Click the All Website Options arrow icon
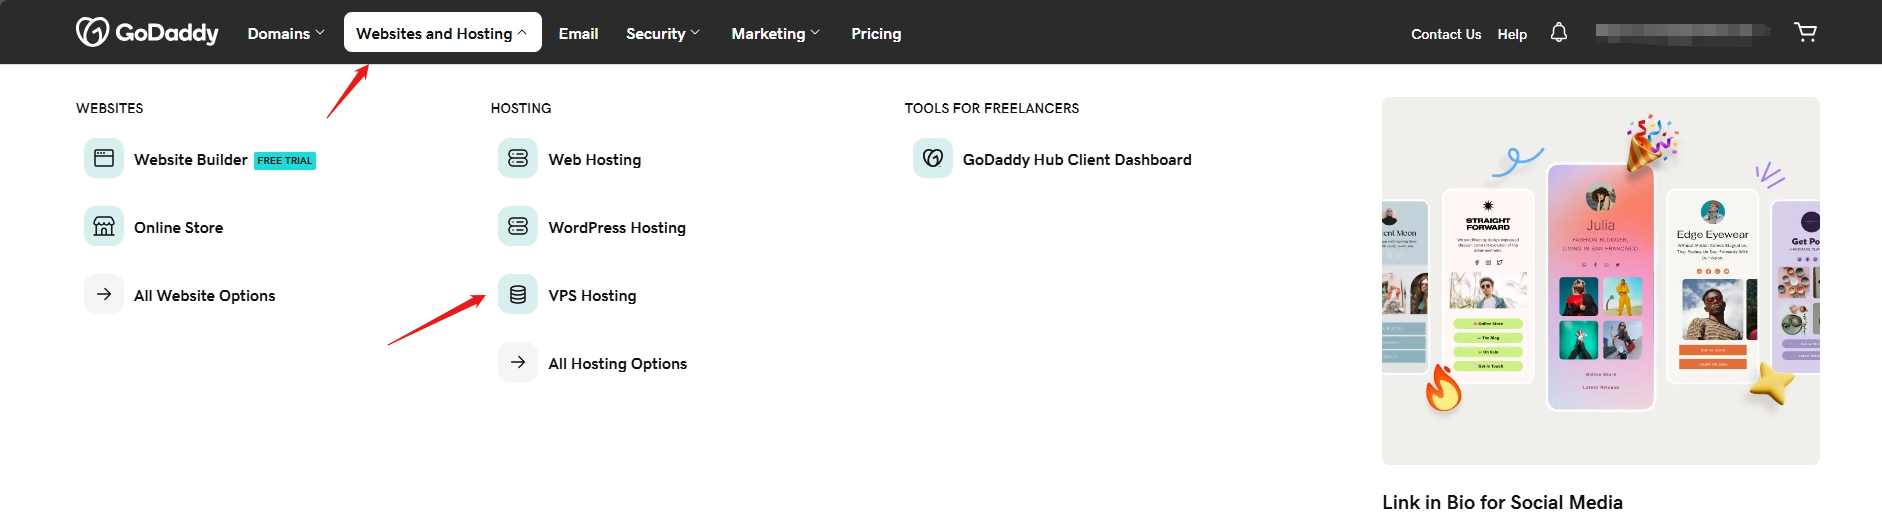The height and width of the screenshot is (524, 1882). [104, 294]
